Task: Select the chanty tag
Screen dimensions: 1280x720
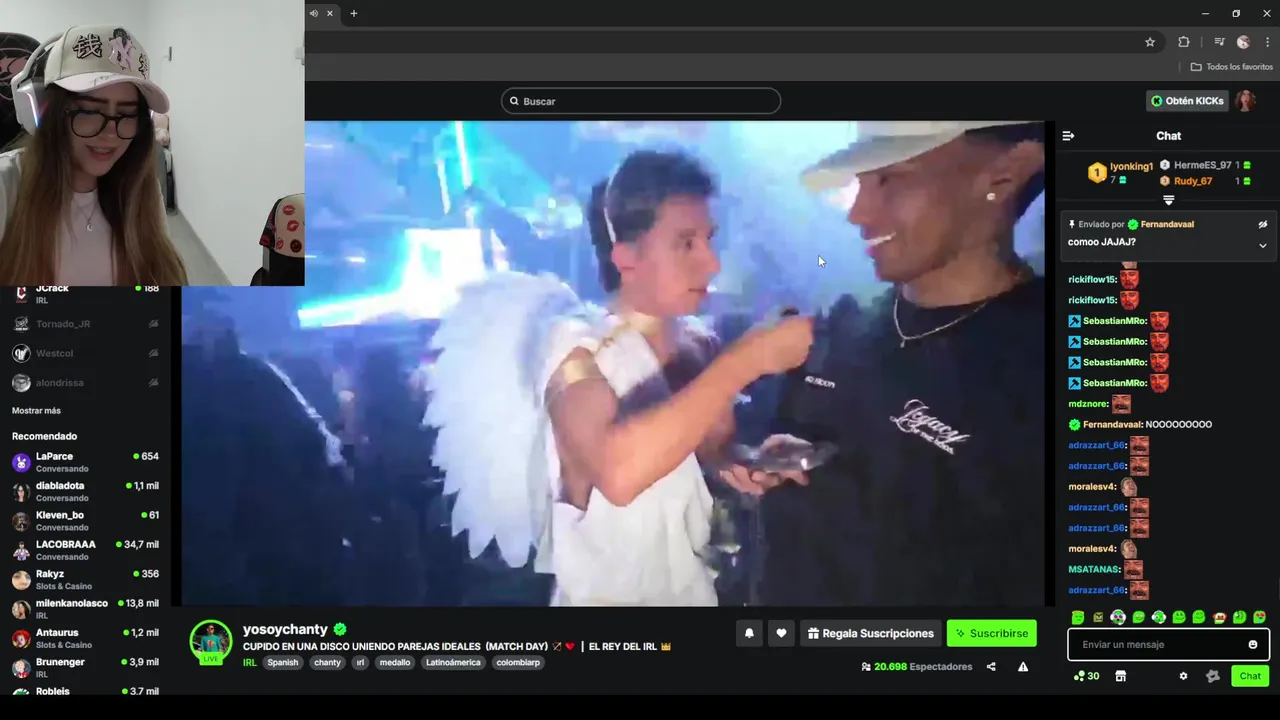Action: [x=327, y=662]
